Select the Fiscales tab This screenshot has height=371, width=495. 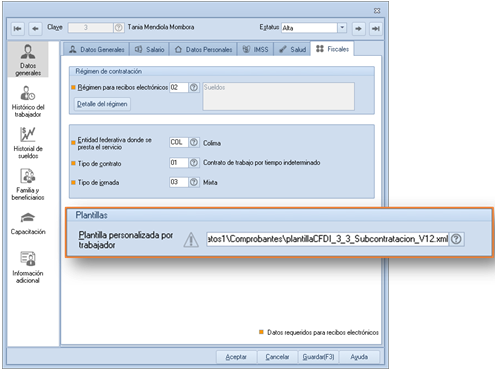(332, 49)
